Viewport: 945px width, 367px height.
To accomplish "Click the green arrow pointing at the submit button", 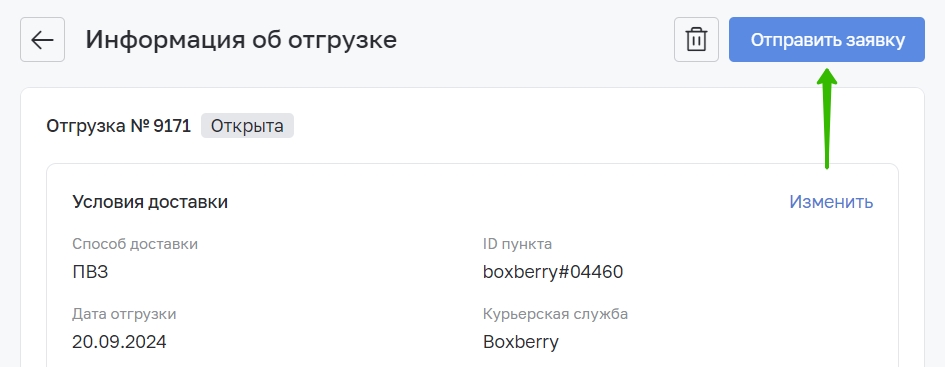I will tap(827, 118).
